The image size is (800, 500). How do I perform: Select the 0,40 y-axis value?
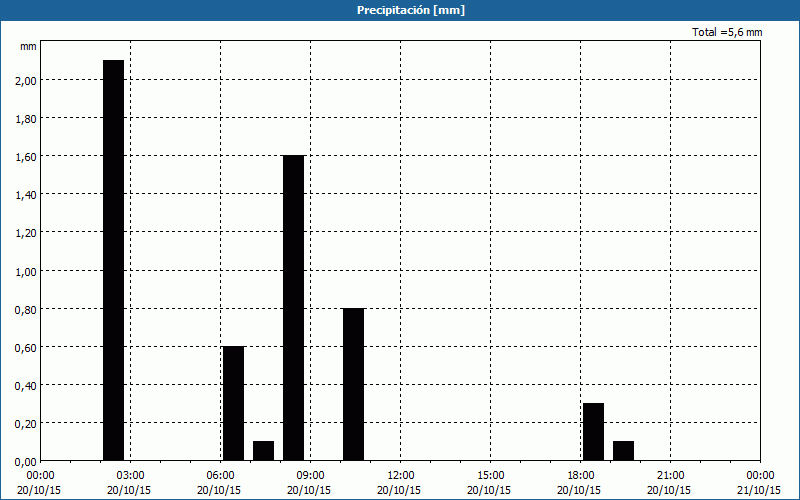(26, 386)
